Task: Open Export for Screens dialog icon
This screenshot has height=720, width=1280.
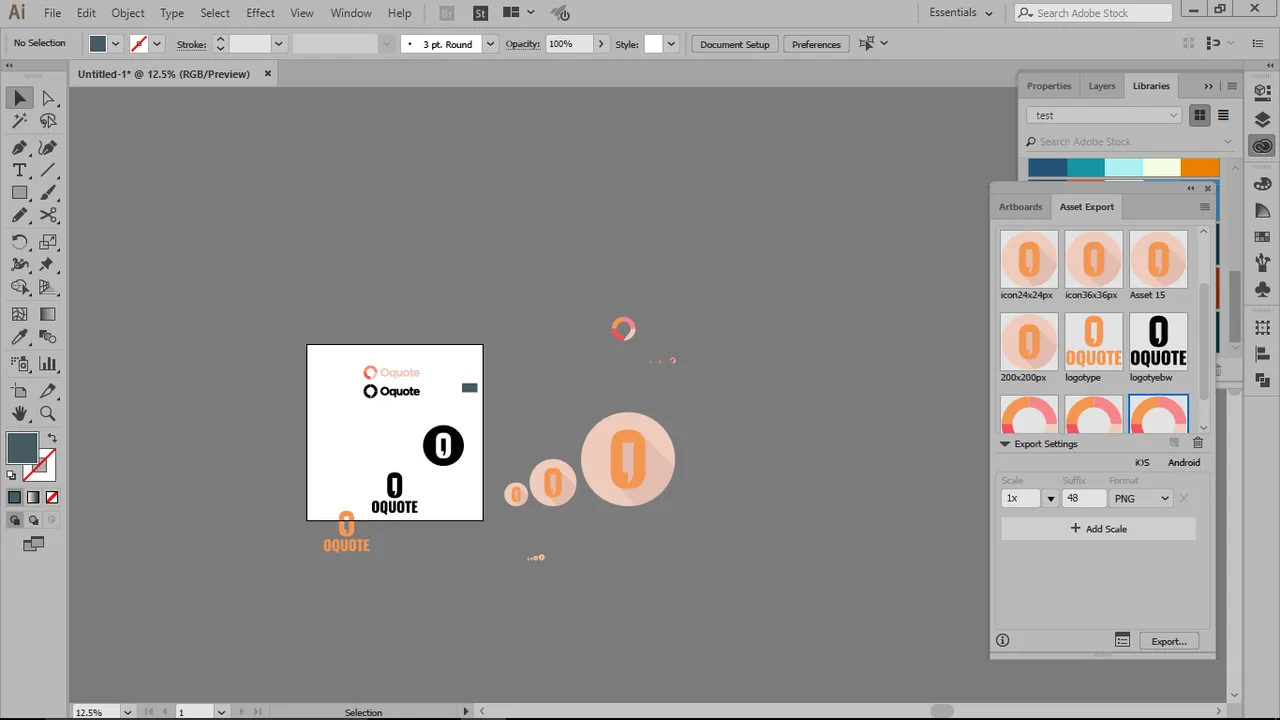Action: click(x=1122, y=641)
